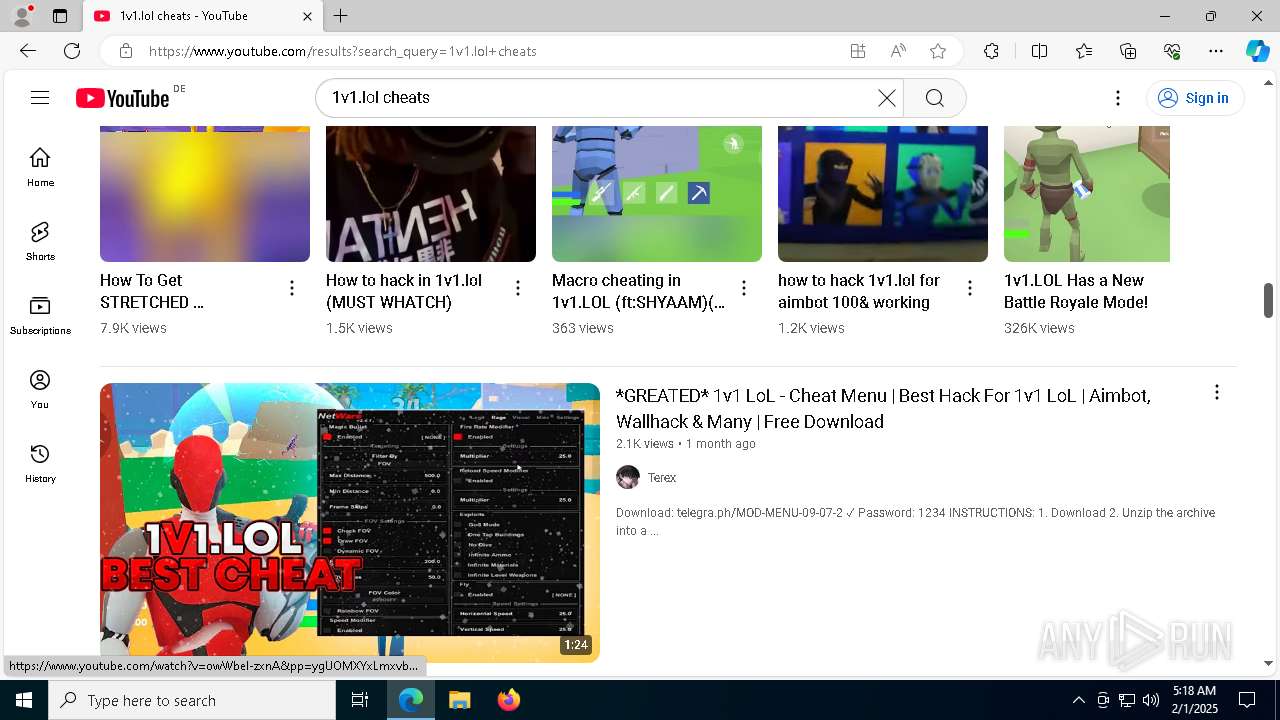
Task: Open Collections icon in Edge toolbar
Action: (1128, 51)
